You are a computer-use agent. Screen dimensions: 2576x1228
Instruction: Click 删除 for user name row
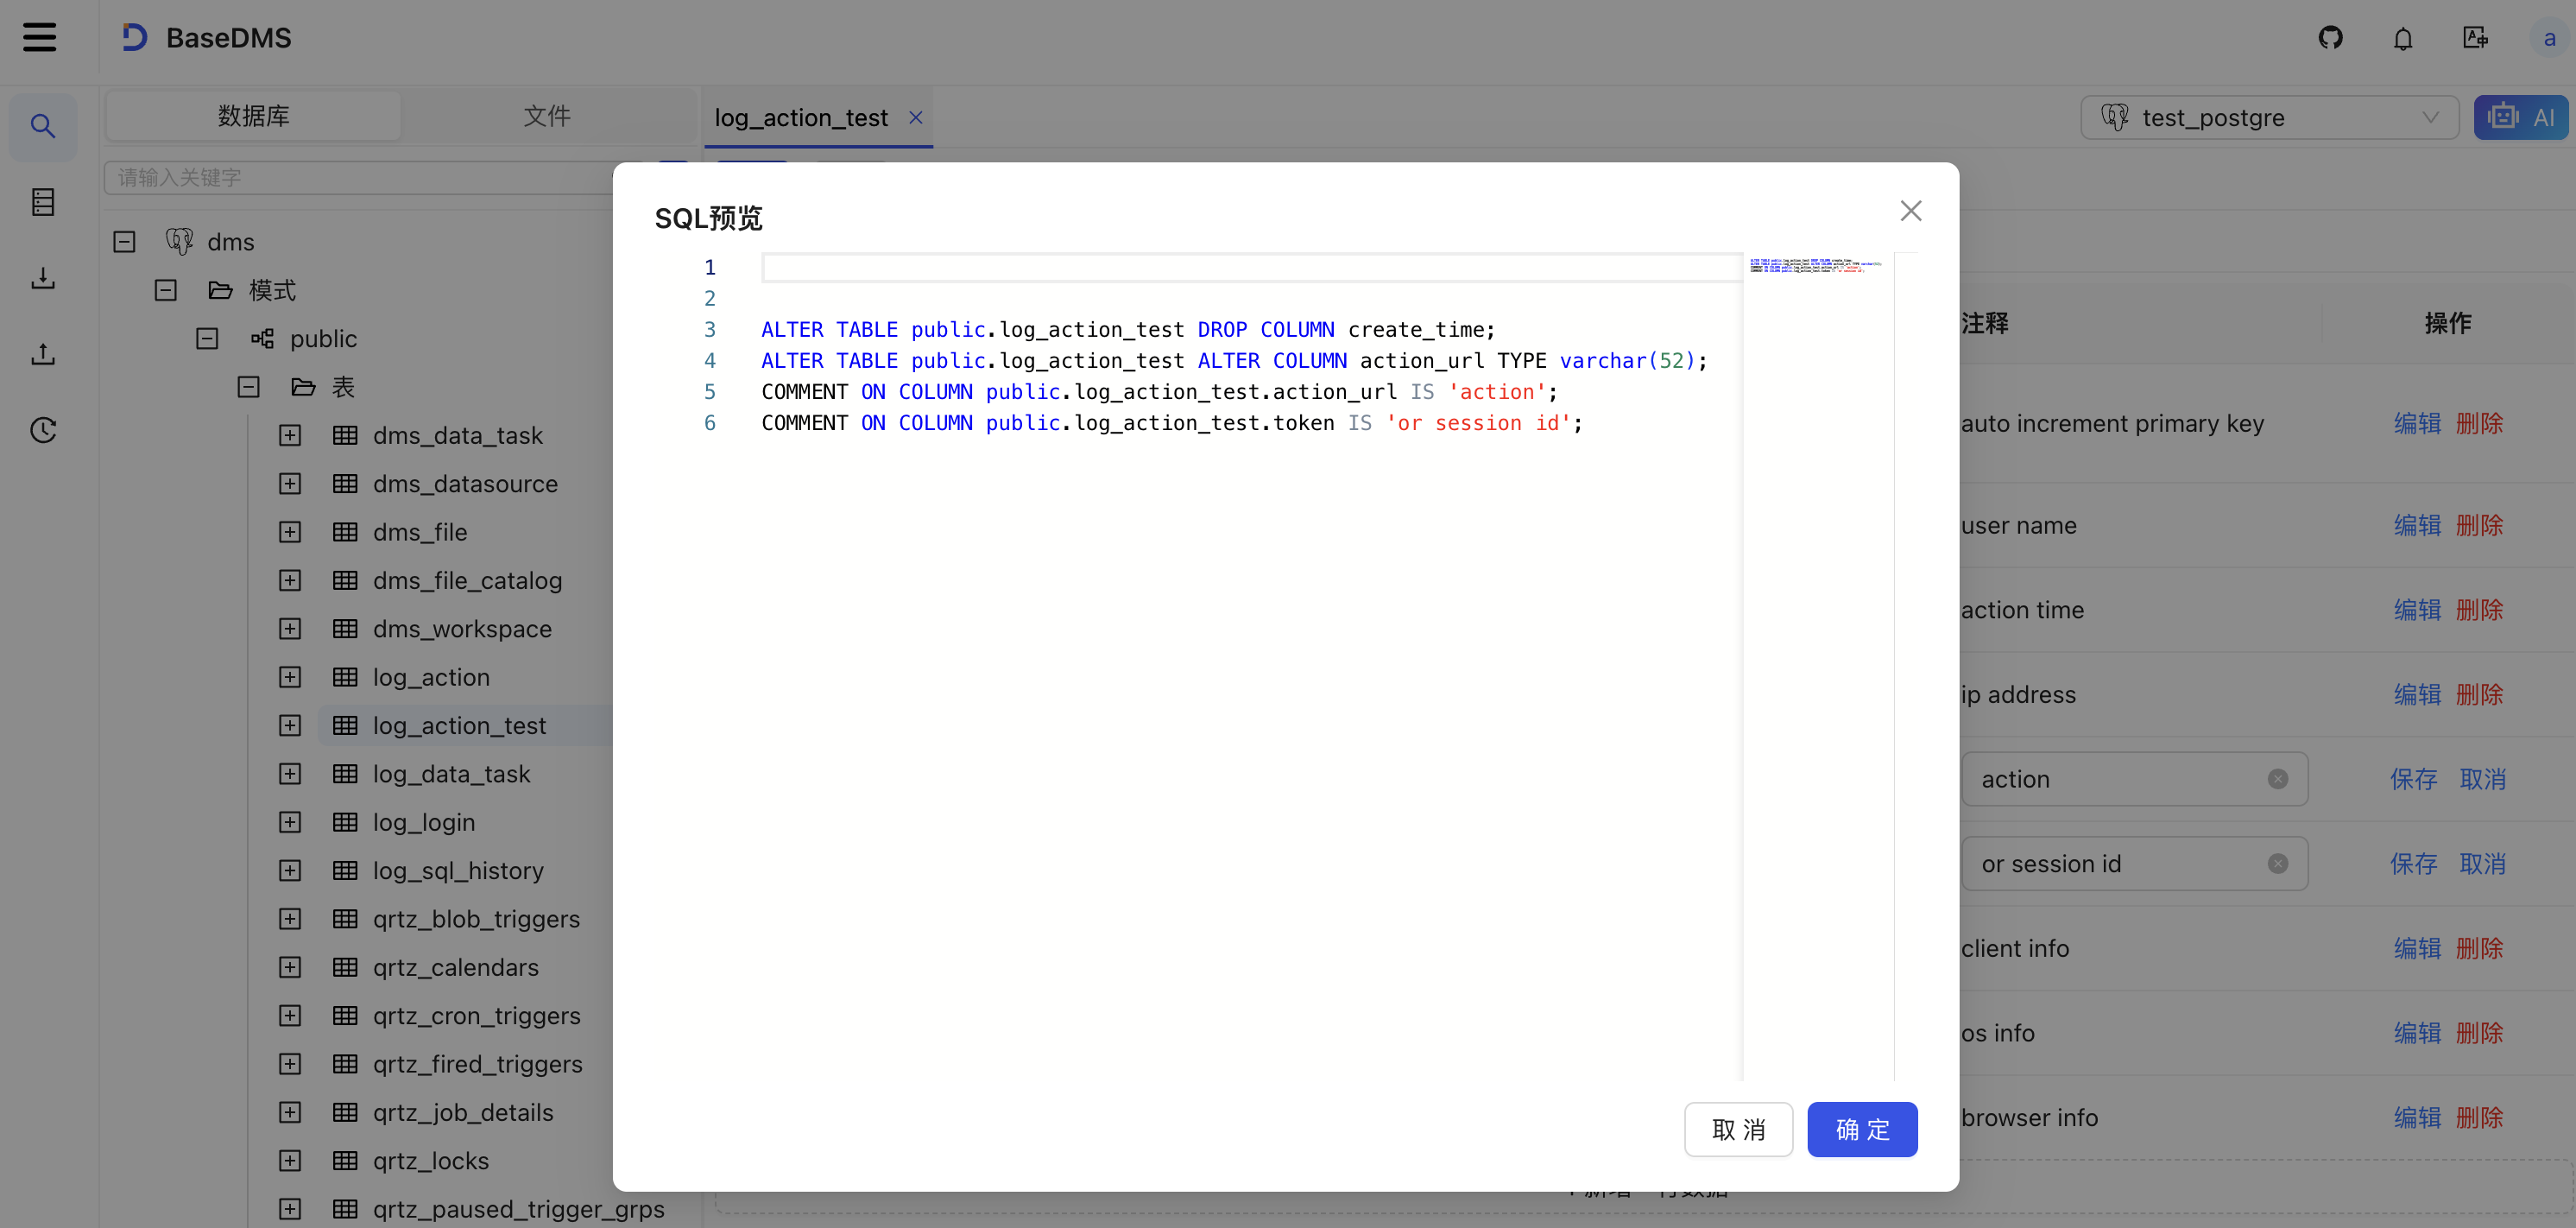click(x=2479, y=525)
